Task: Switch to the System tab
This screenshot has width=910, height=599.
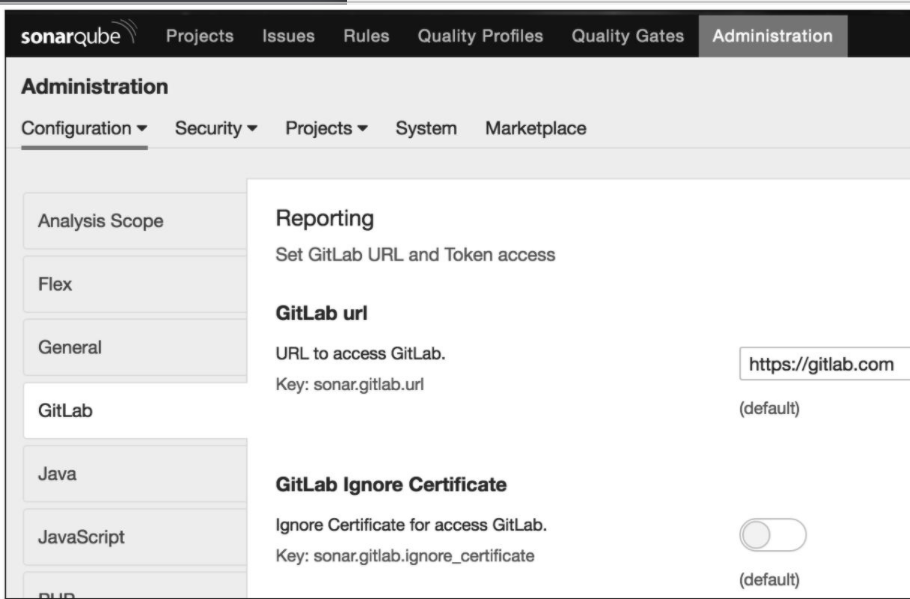Action: [426, 128]
